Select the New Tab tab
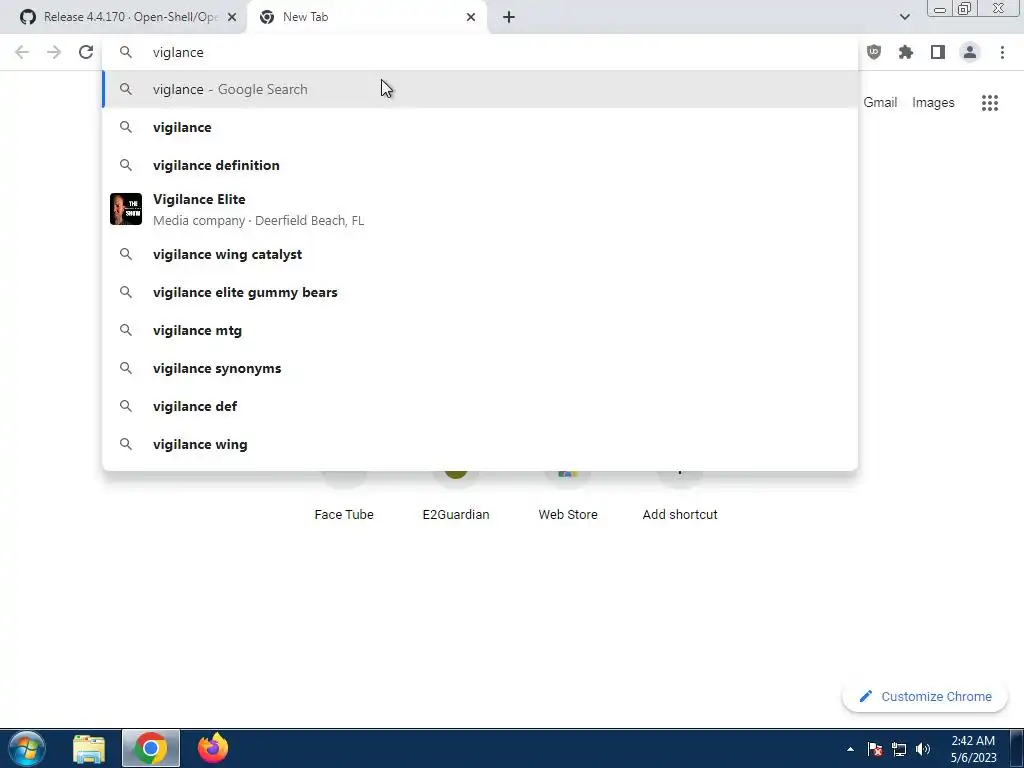Viewport: 1024px width, 768px height. 366,17
